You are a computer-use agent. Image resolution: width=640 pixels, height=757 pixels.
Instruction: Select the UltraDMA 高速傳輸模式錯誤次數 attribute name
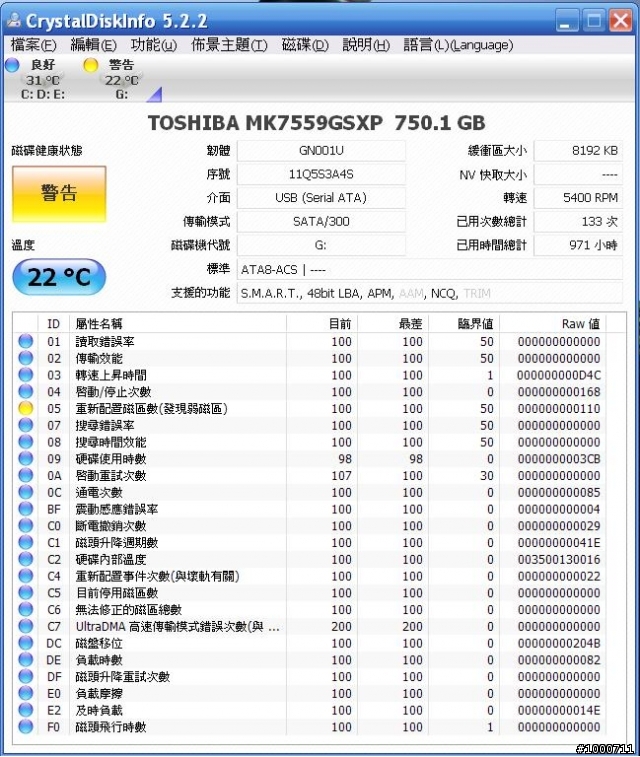pos(178,626)
